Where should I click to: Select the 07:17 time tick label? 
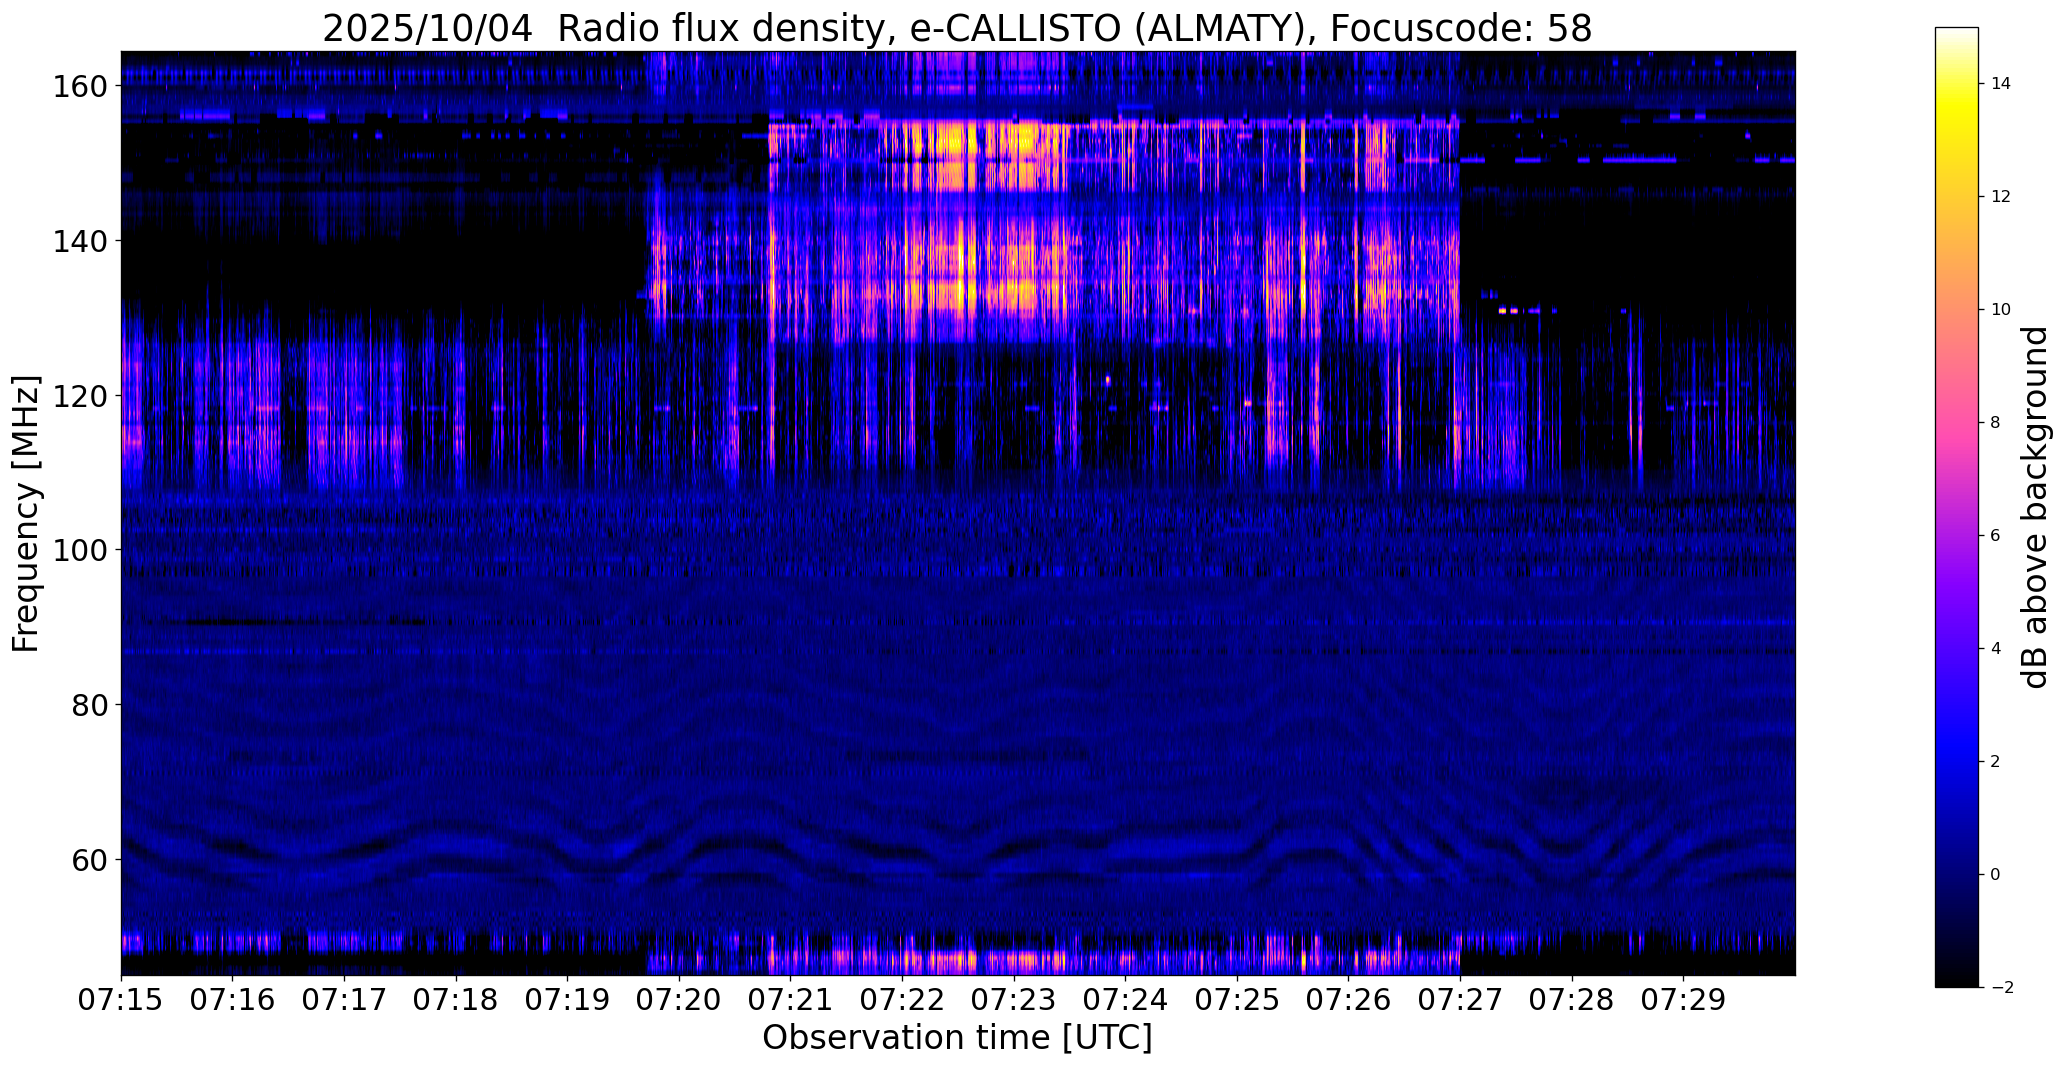coord(344,1001)
